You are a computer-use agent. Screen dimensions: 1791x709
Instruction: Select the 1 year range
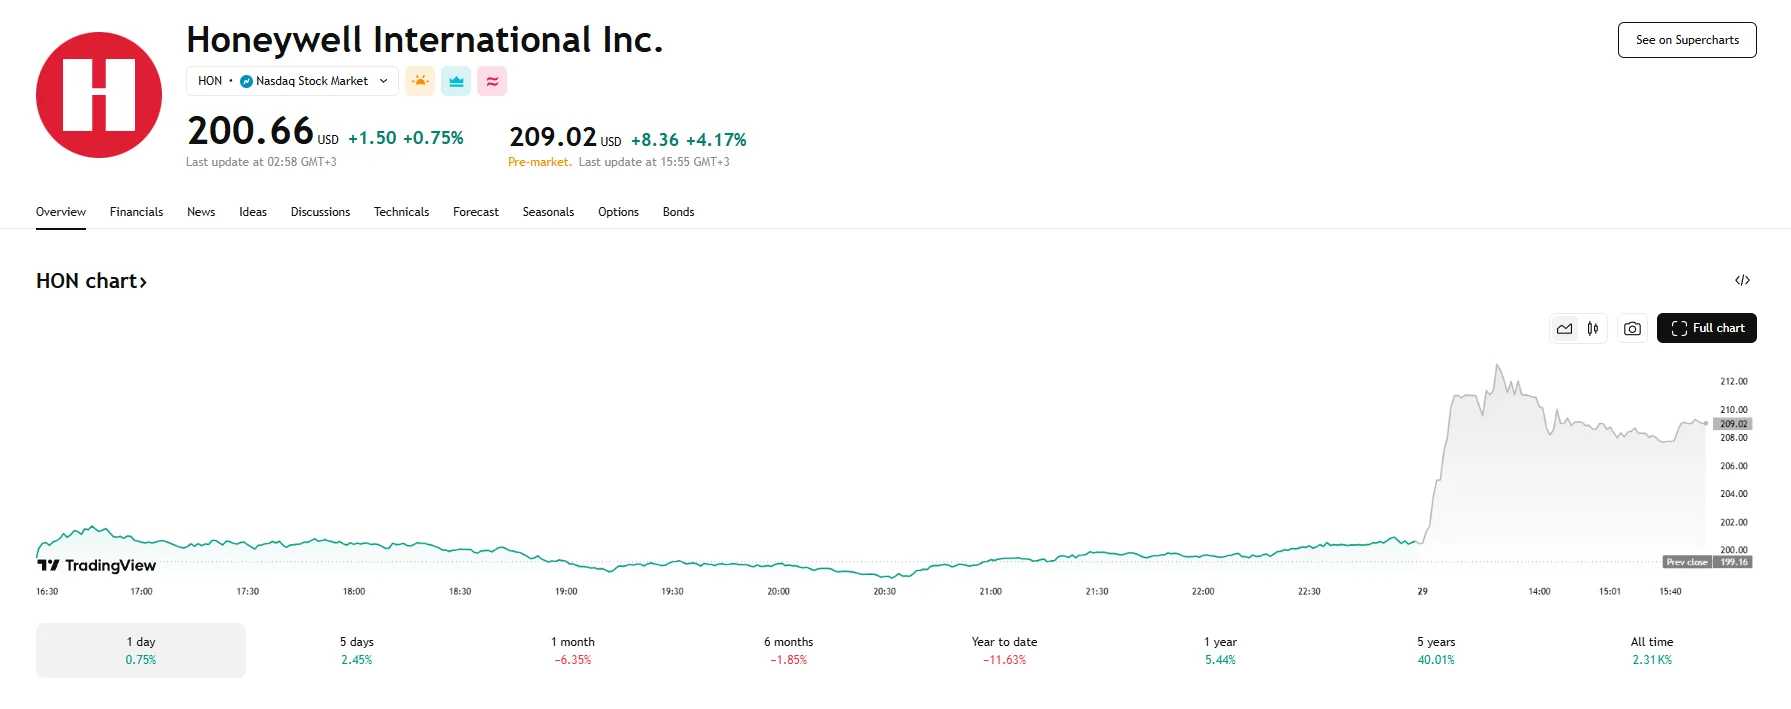pyautogui.click(x=1220, y=650)
